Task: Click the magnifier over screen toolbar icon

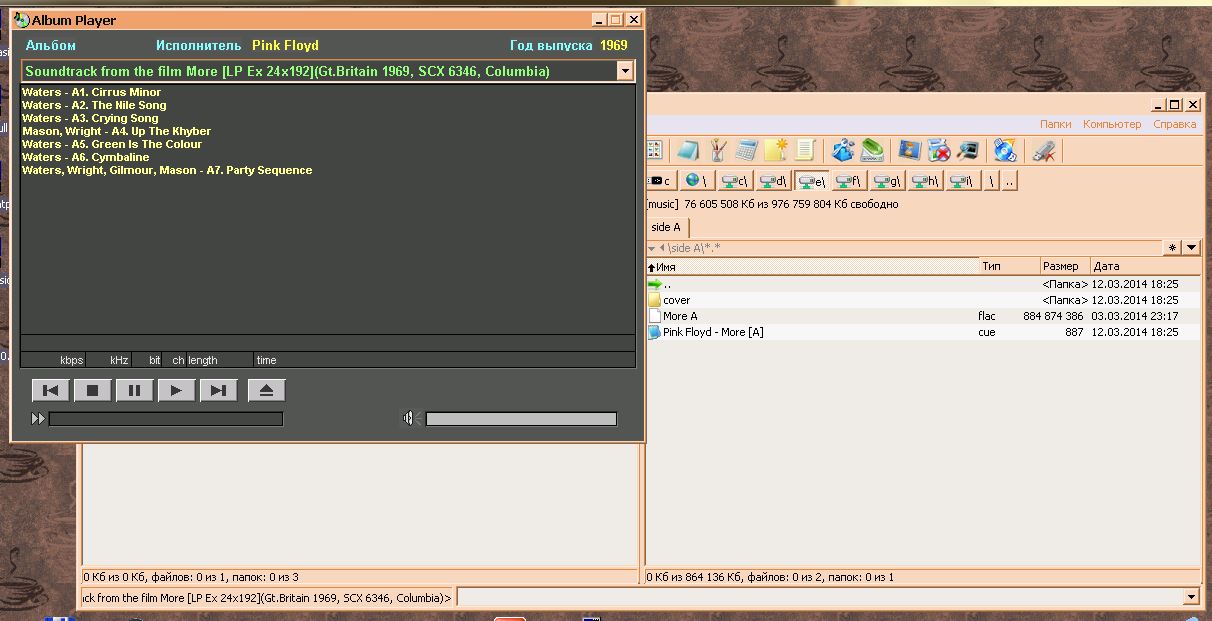Action: tap(967, 150)
